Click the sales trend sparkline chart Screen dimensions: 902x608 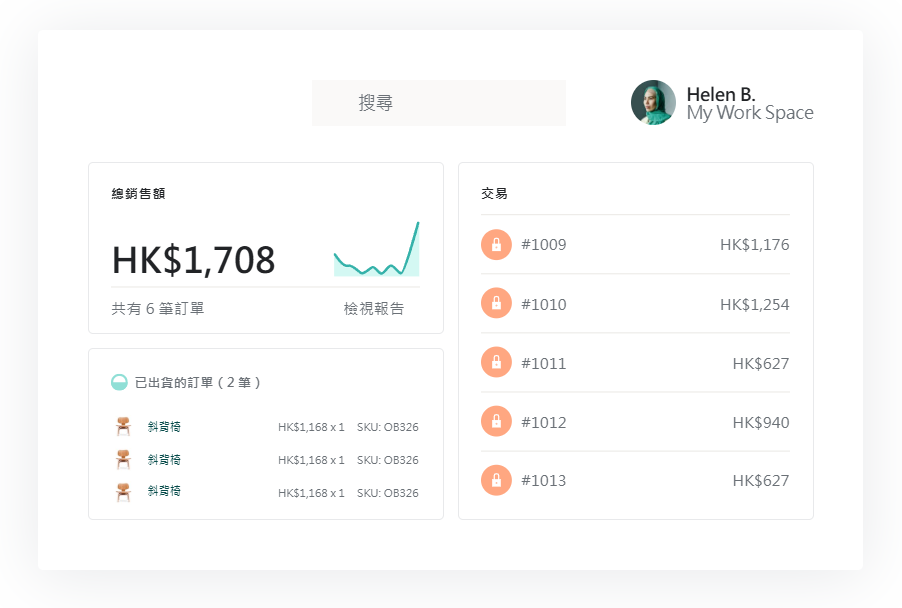coord(377,248)
